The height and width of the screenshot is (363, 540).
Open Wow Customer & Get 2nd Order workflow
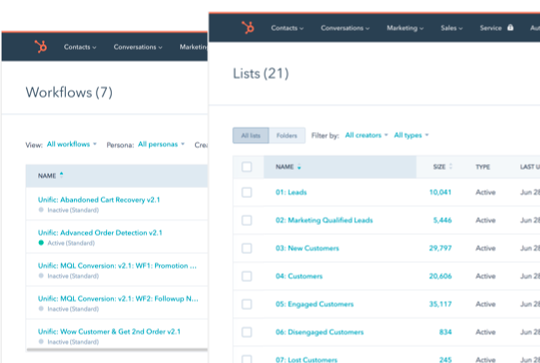click(x=109, y=332)
